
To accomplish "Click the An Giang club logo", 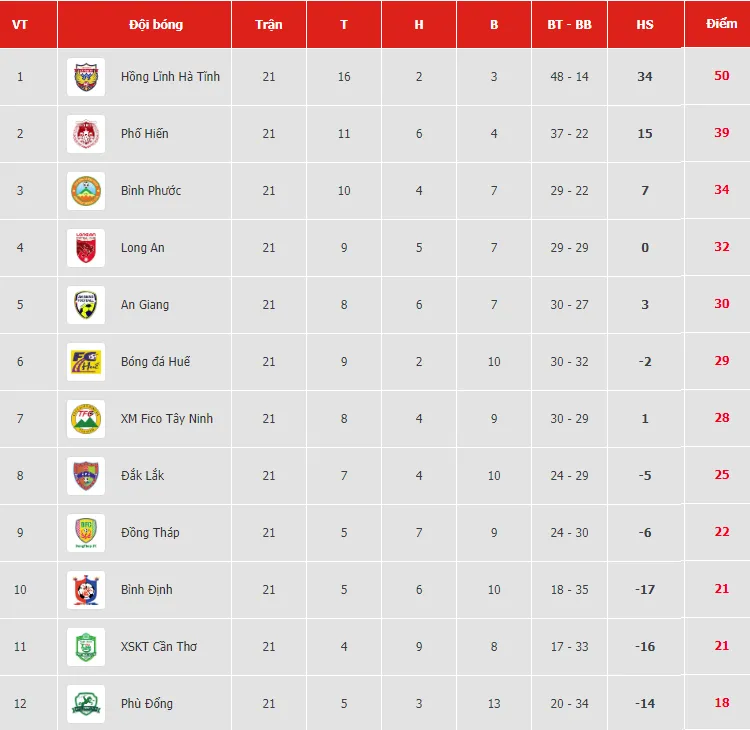I will [x=85, y=305].
